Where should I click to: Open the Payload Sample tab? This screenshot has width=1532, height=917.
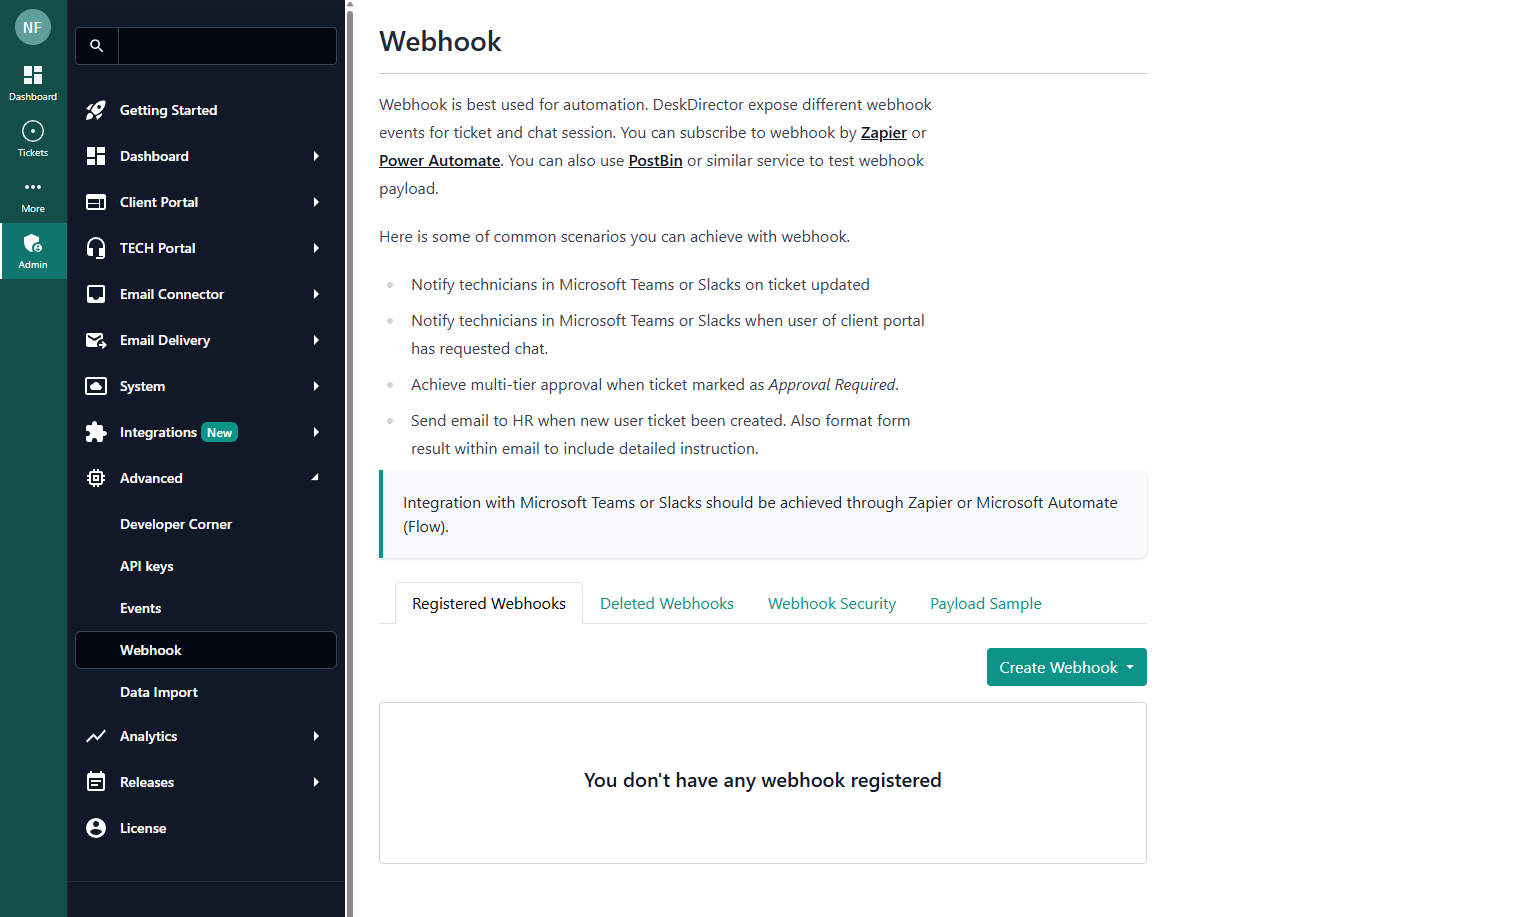click(985, 604)
